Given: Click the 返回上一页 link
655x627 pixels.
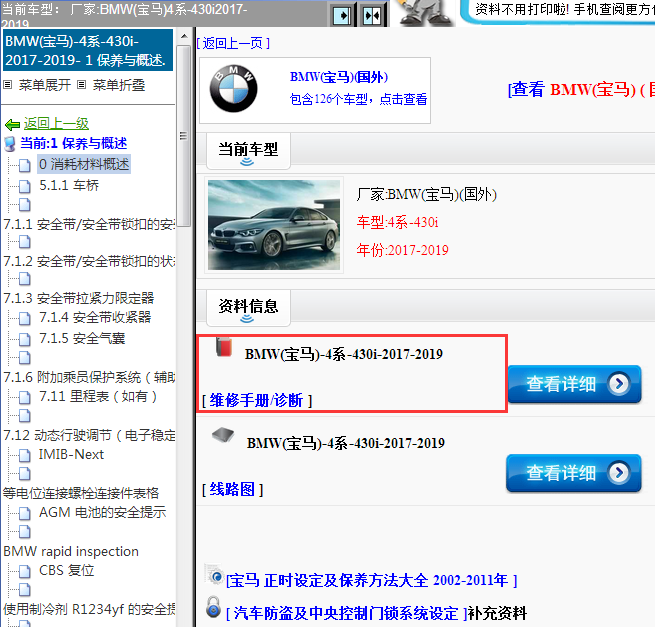Looking at the screenshot, I should 233,43.
